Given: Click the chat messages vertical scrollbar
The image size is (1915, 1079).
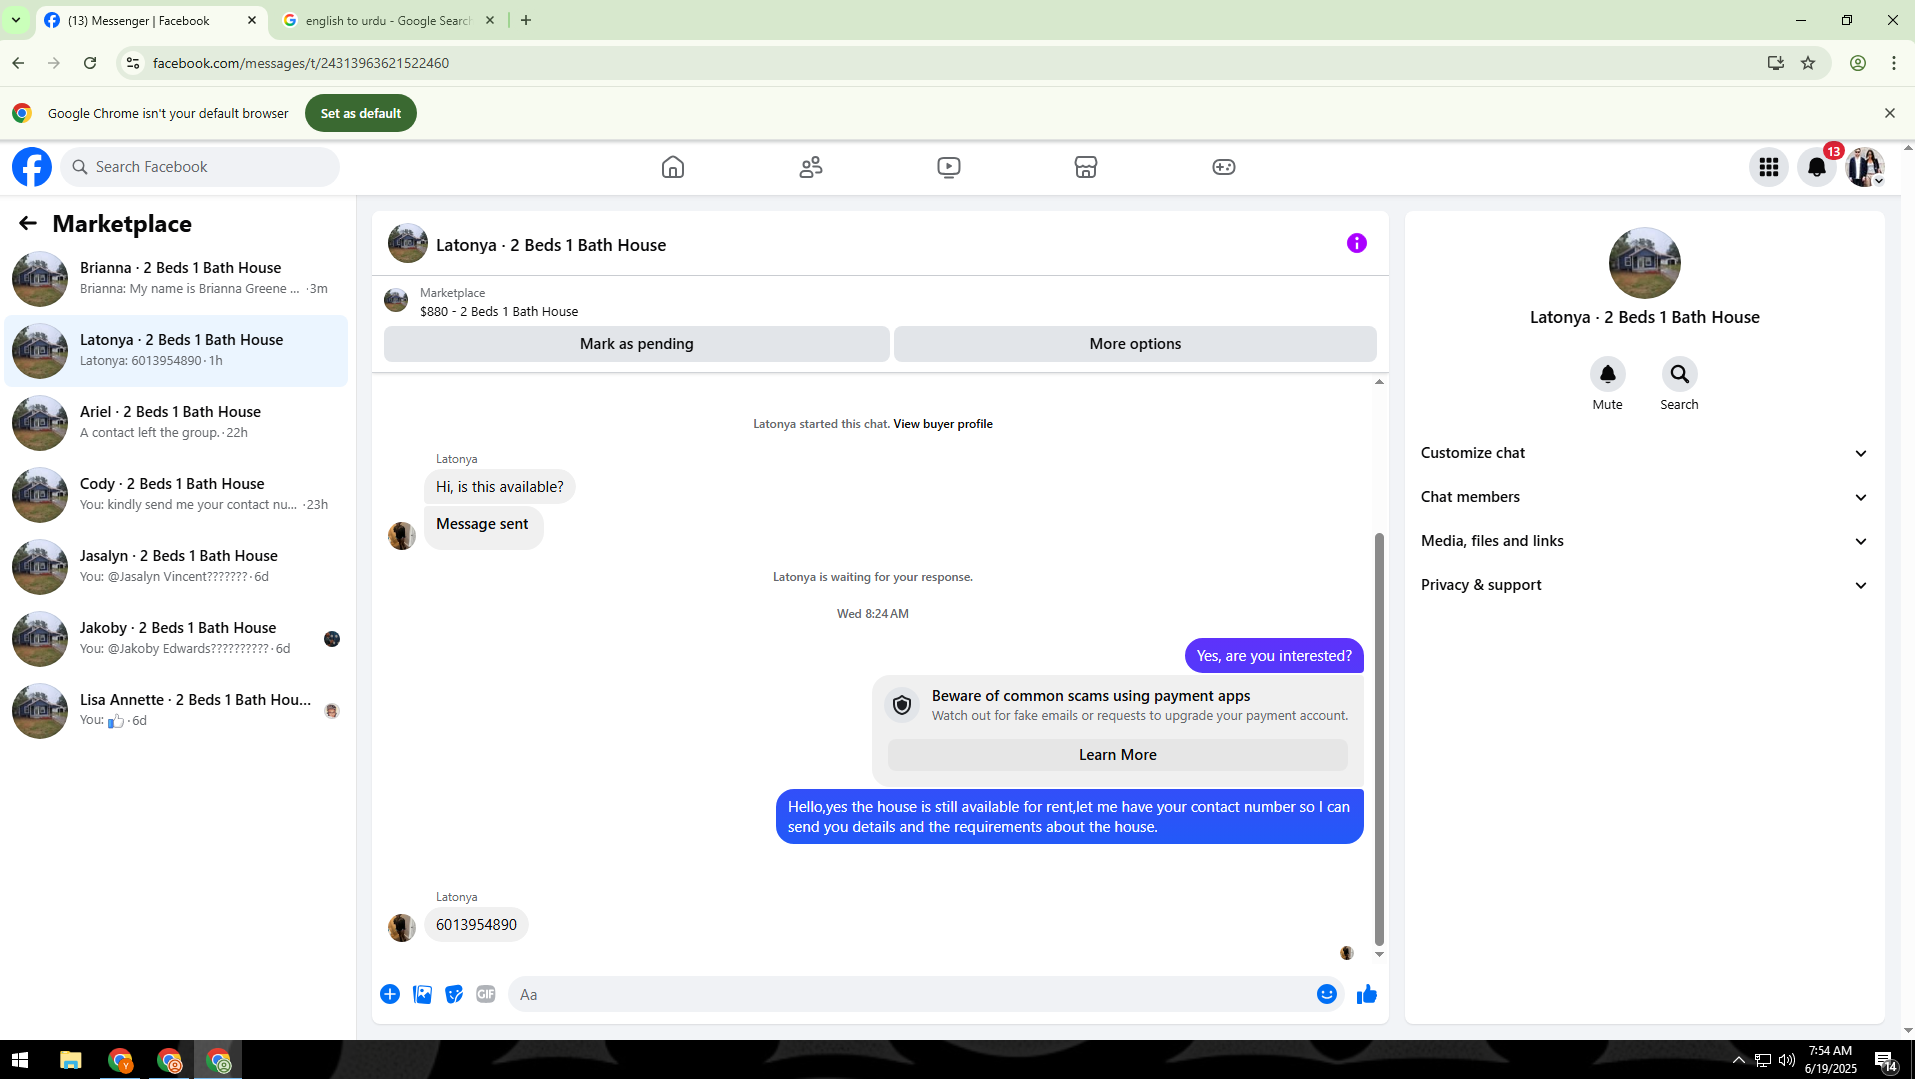Looking at the screenshot, I should [1379, 739].
